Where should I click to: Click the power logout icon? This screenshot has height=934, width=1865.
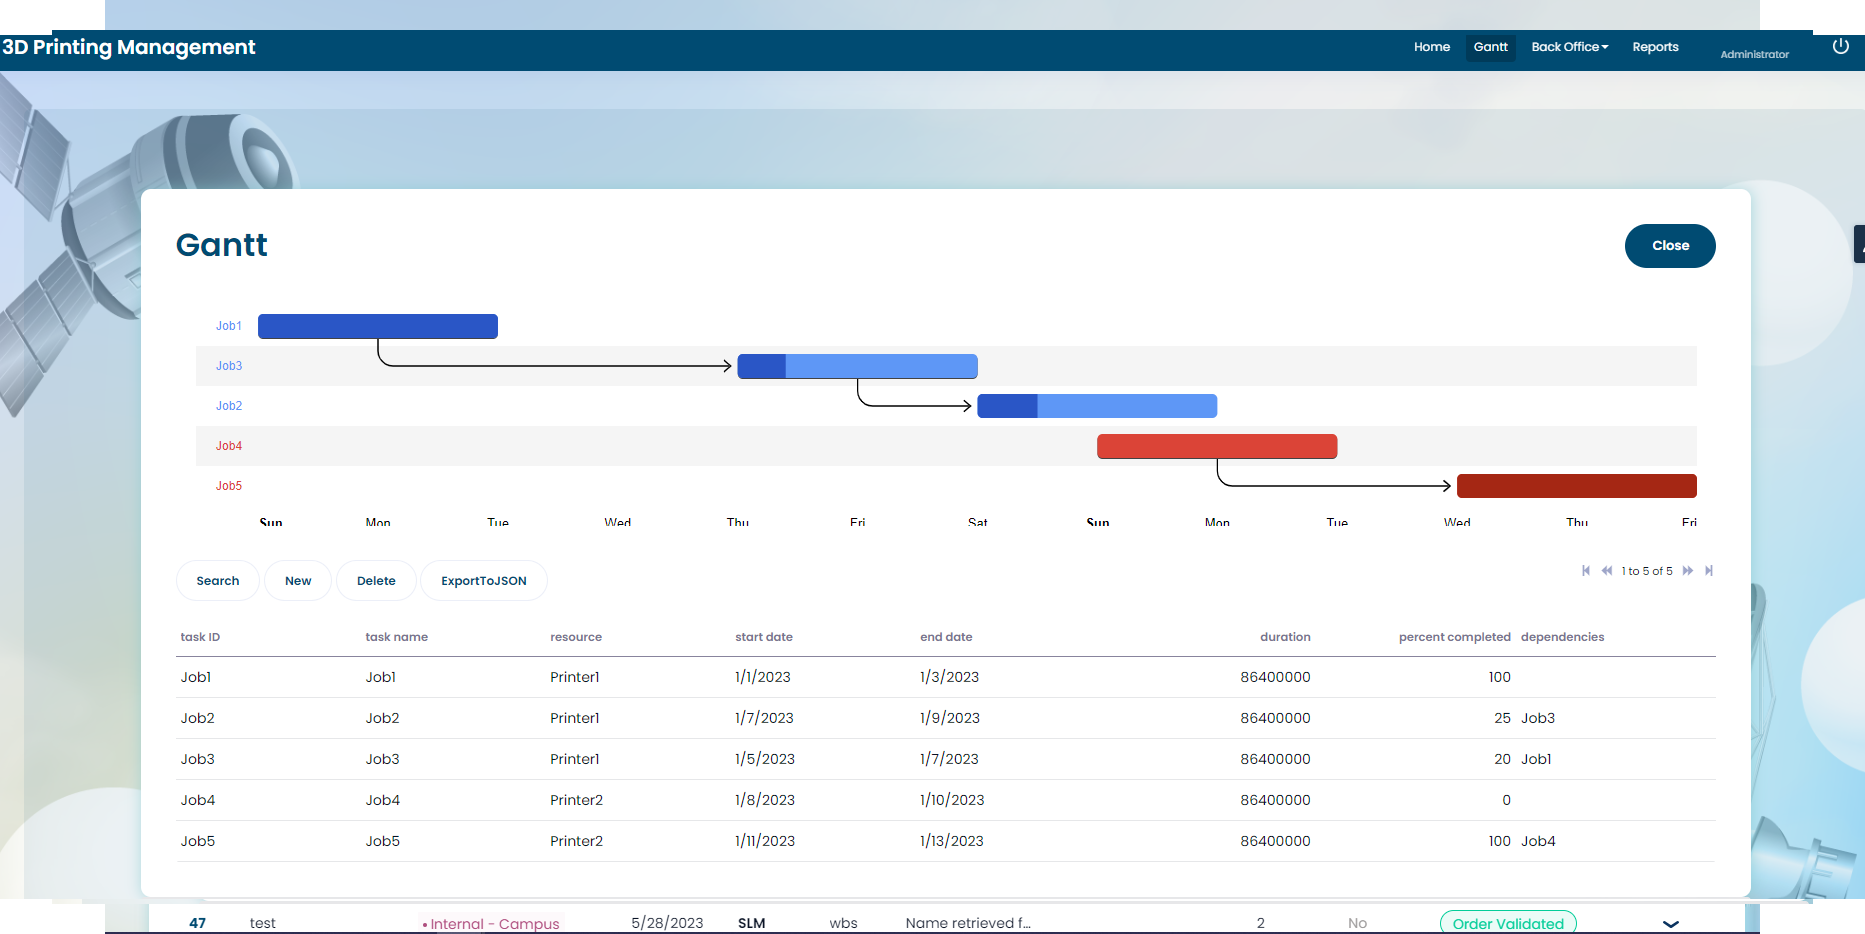[x=1840, y=46]
